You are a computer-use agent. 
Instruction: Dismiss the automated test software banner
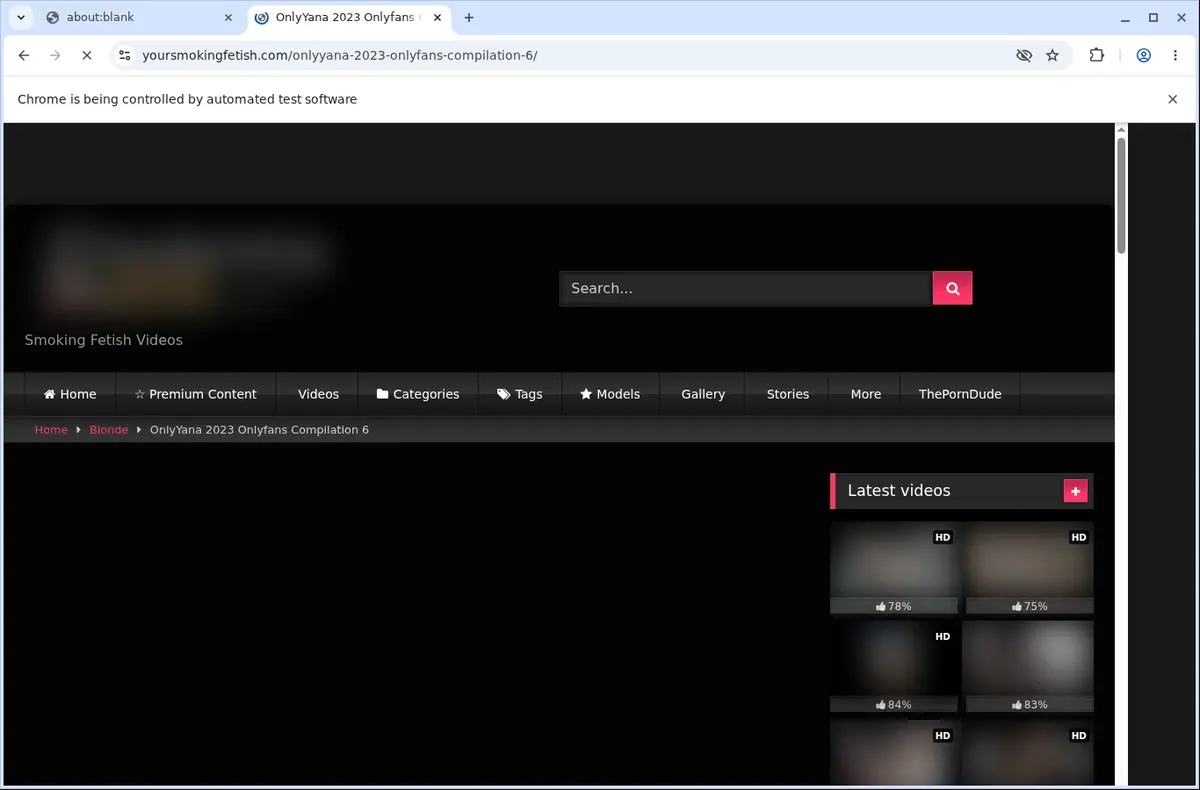[x=1173, y=99]
